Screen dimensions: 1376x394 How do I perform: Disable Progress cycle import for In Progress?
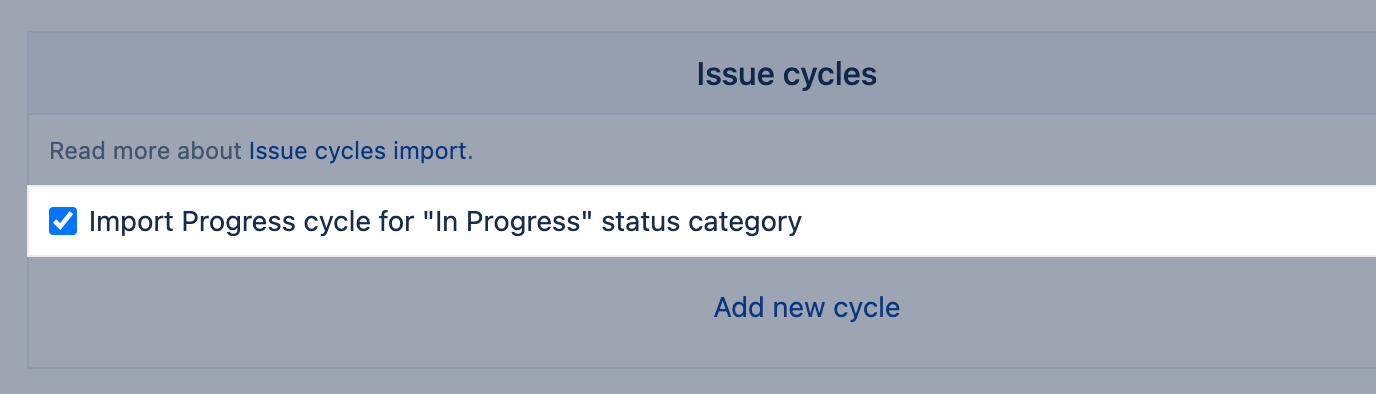(63, 221)
